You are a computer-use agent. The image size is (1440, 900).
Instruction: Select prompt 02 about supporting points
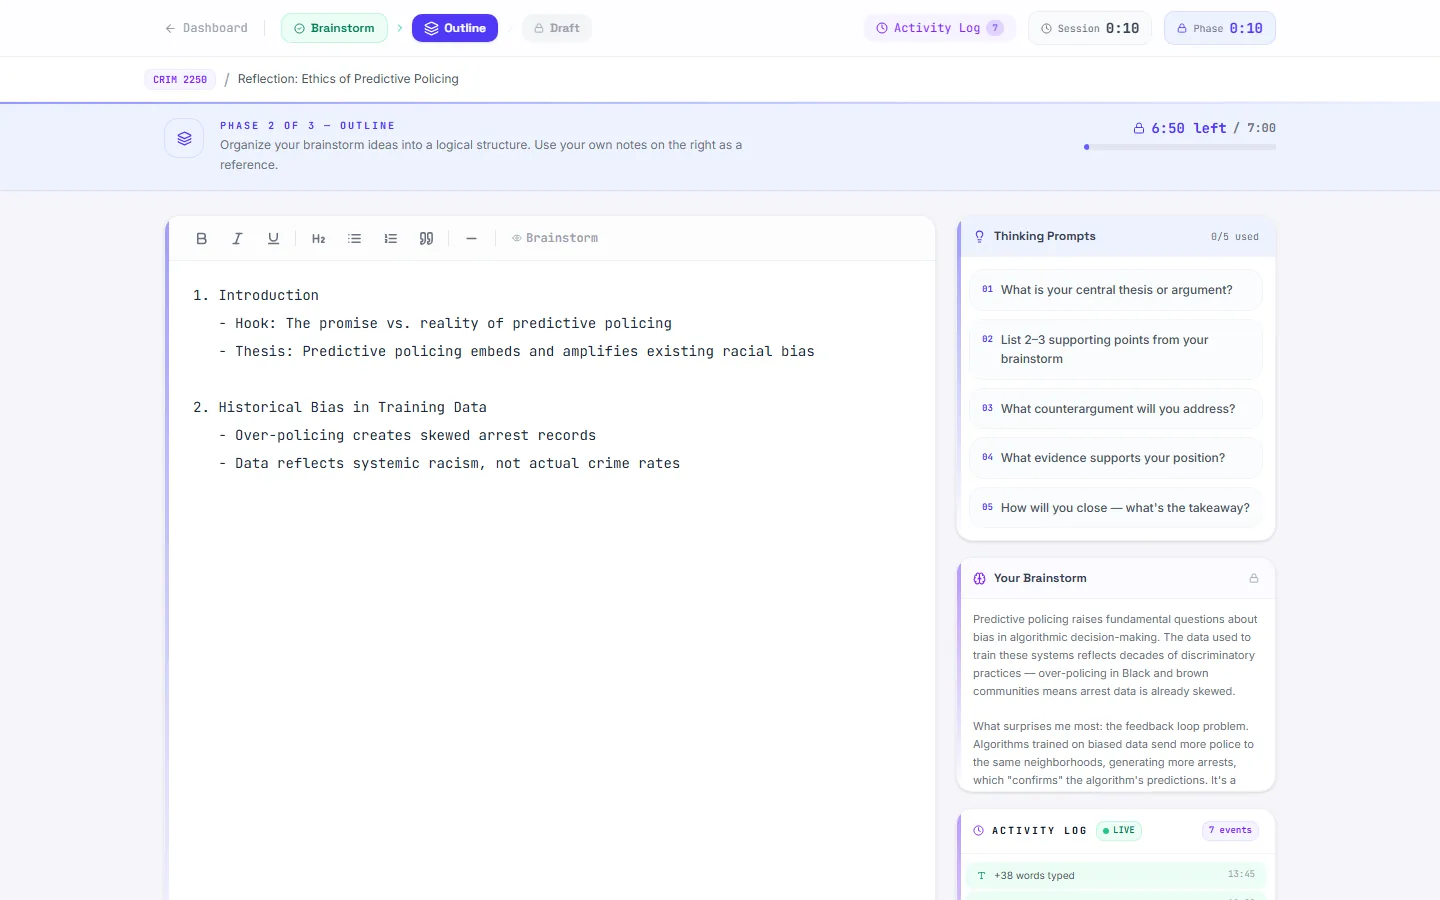[x=1116, y=349]
